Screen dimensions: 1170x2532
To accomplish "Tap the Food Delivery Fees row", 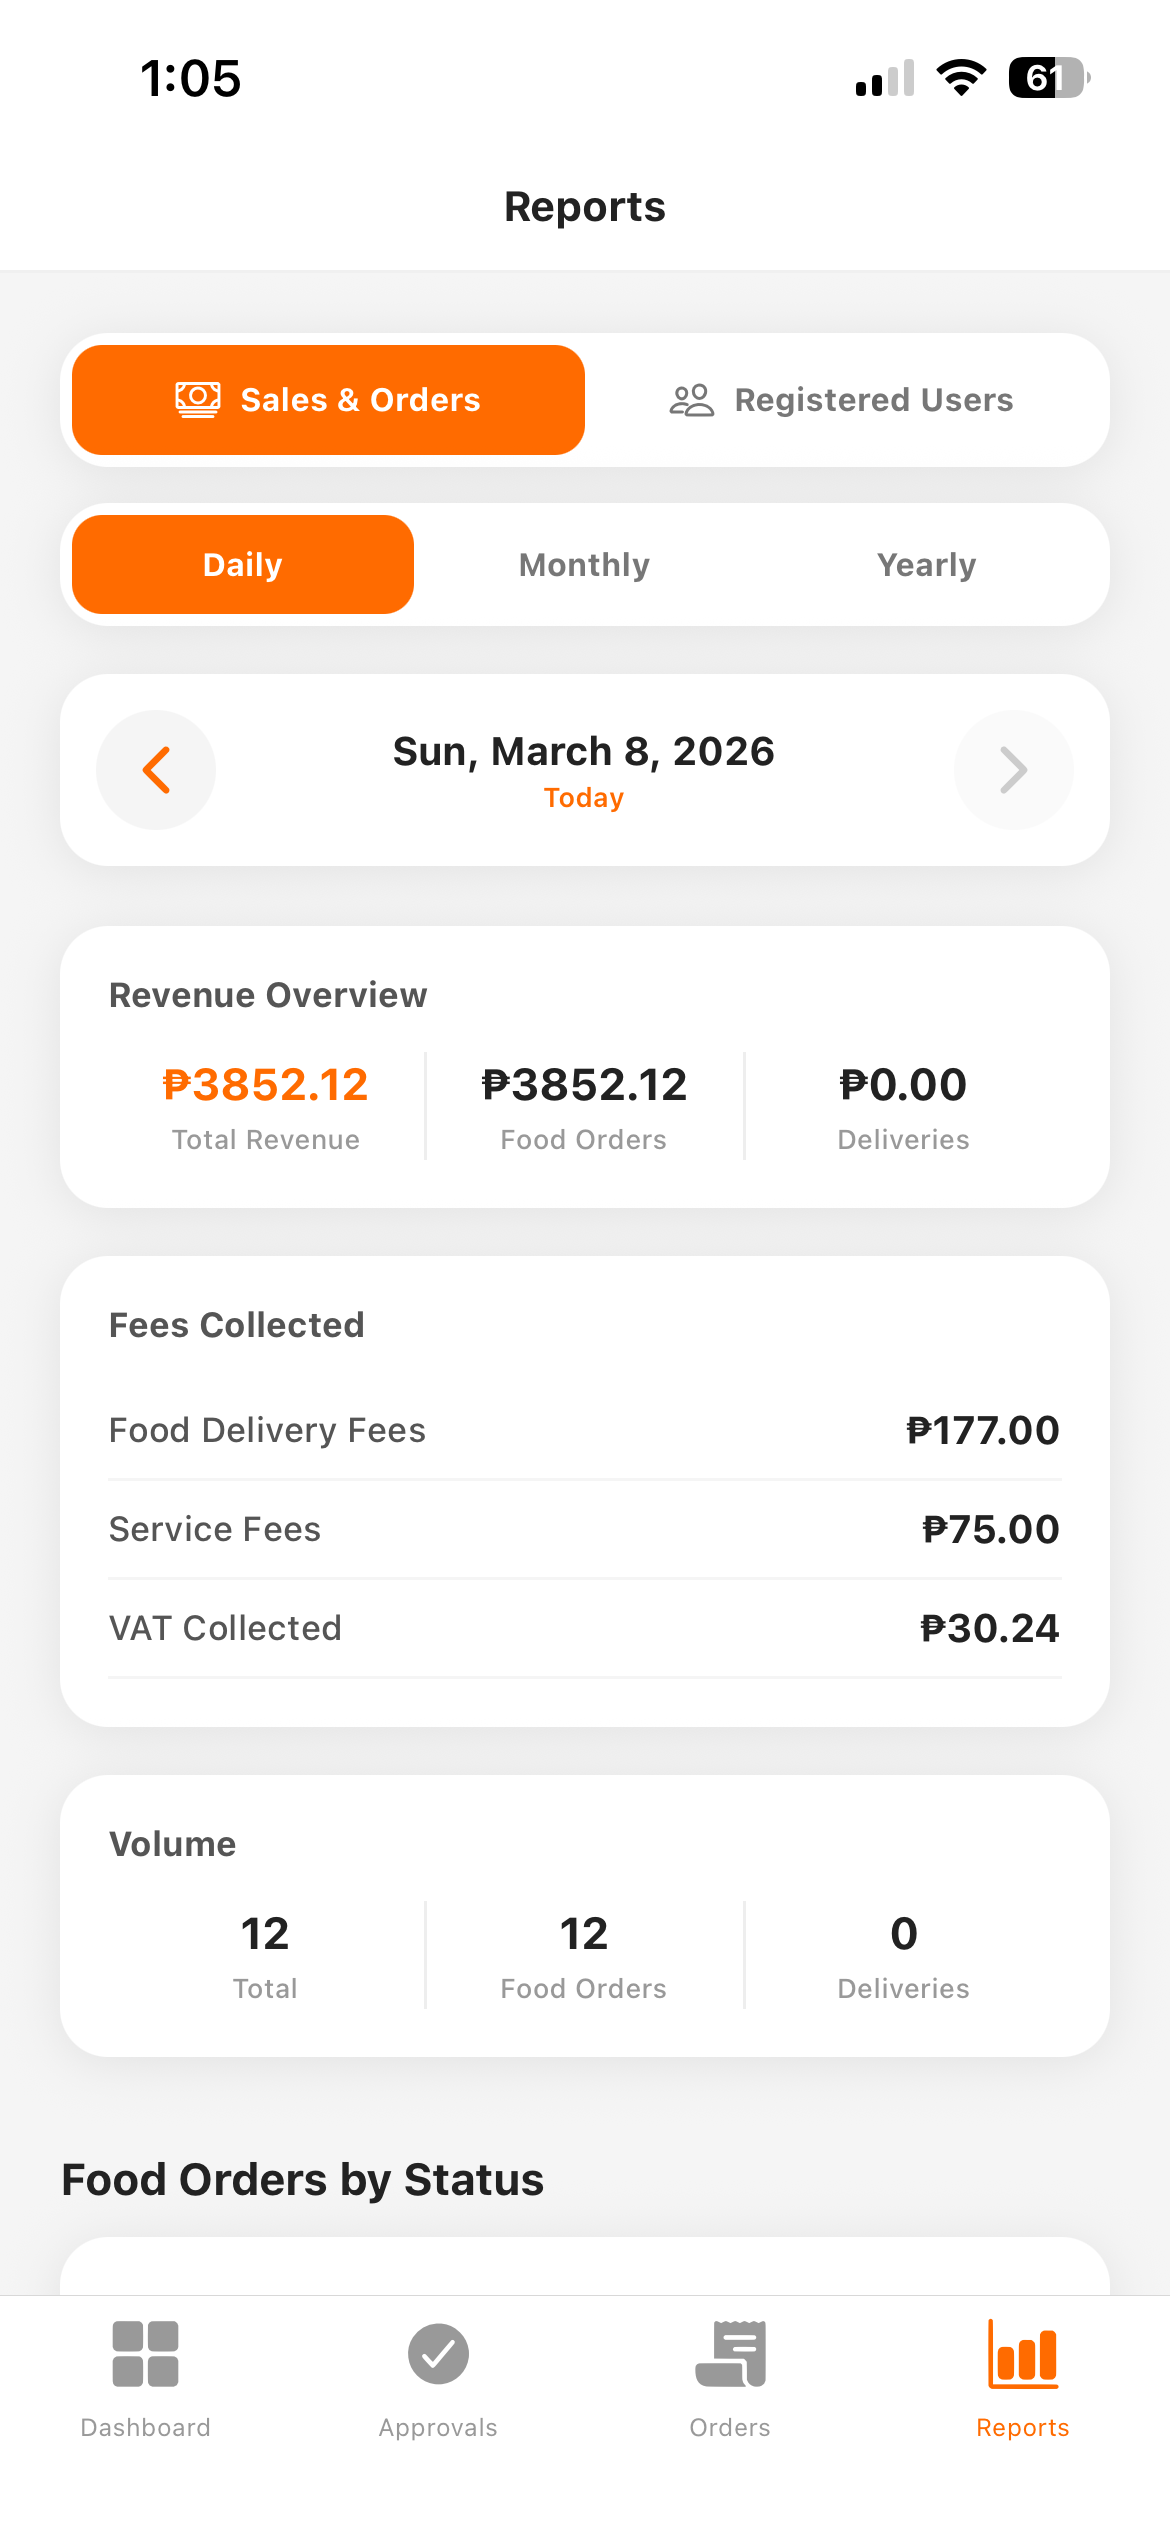I will 585,1430.
